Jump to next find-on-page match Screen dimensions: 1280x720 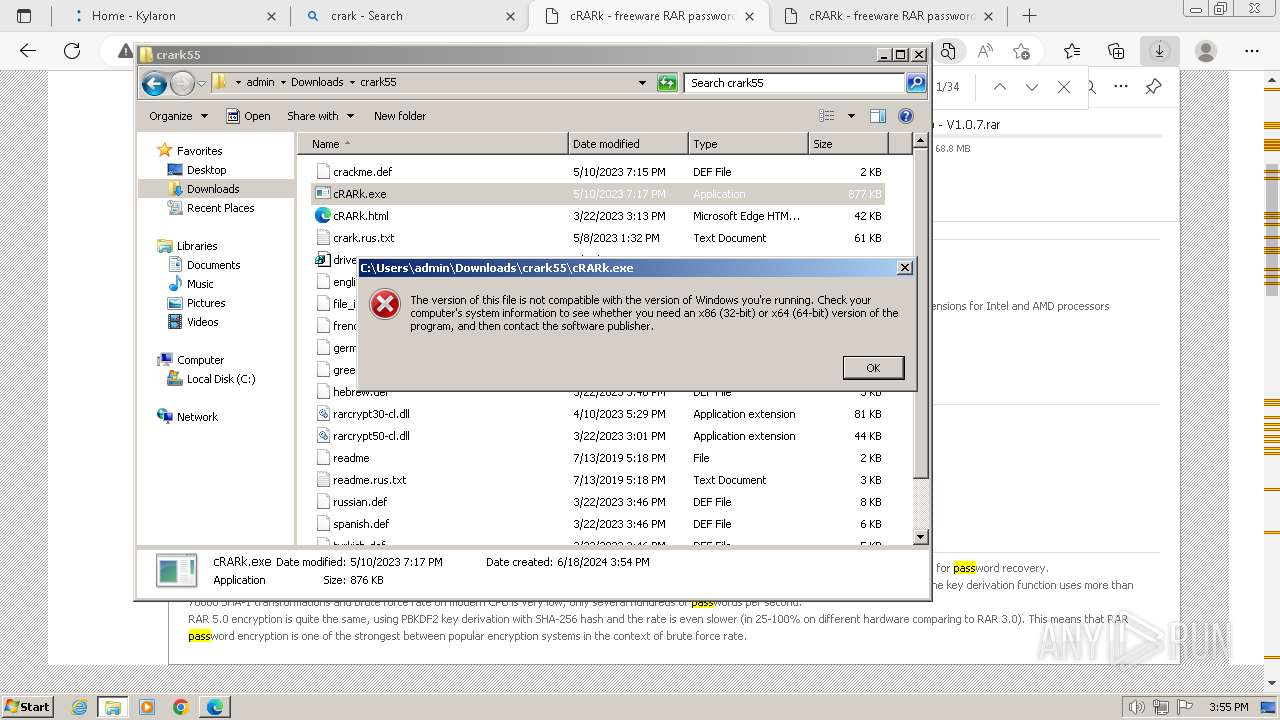(x=1032, y=87)
